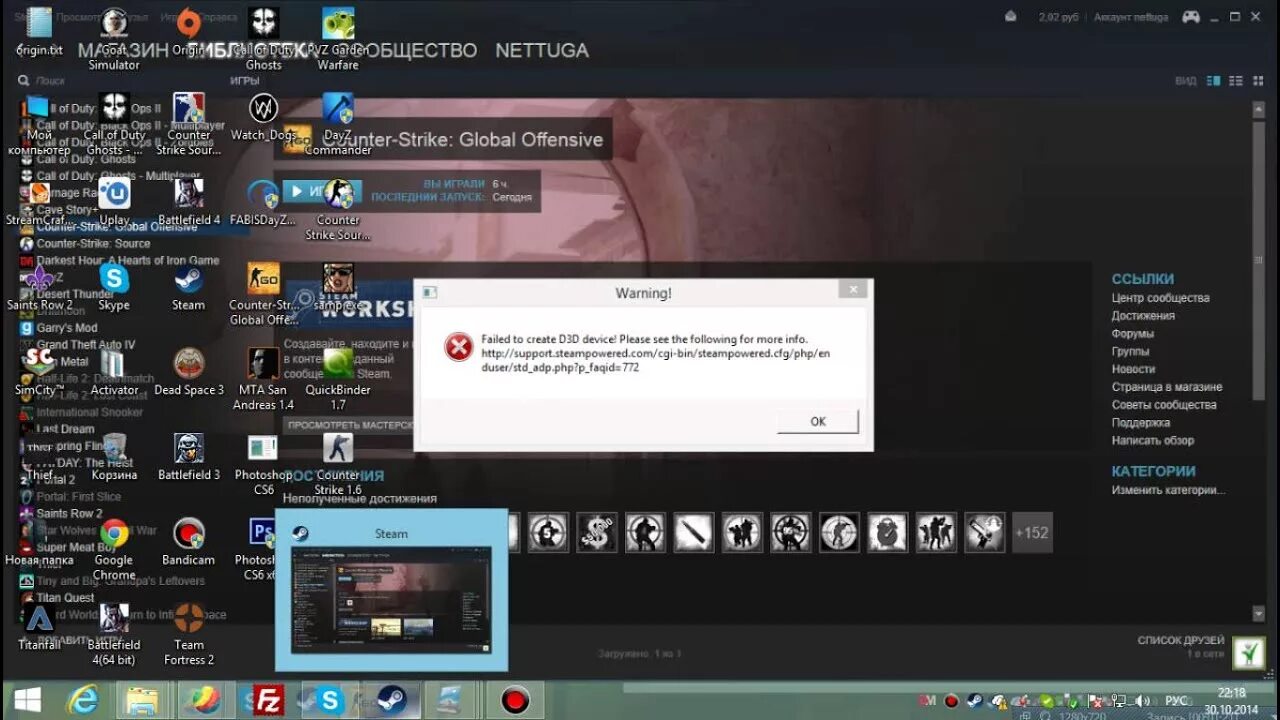
Task: Open the FileZilla taskbar icon
Action: (267, 700)
